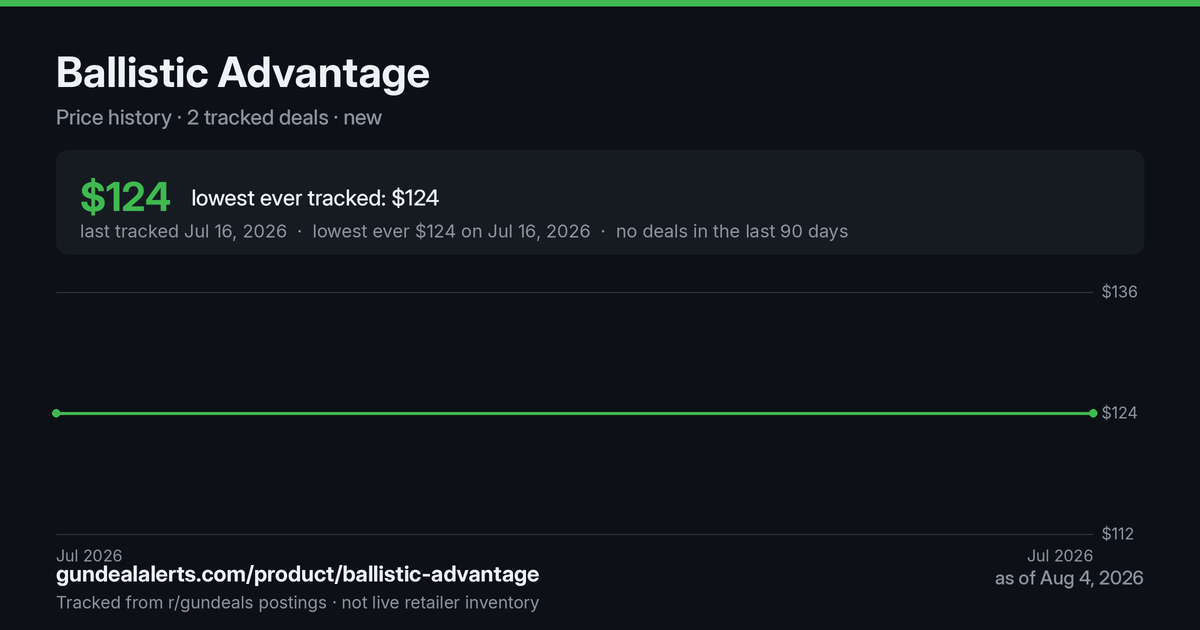Click the green price line mid-chart

(575, 413)
